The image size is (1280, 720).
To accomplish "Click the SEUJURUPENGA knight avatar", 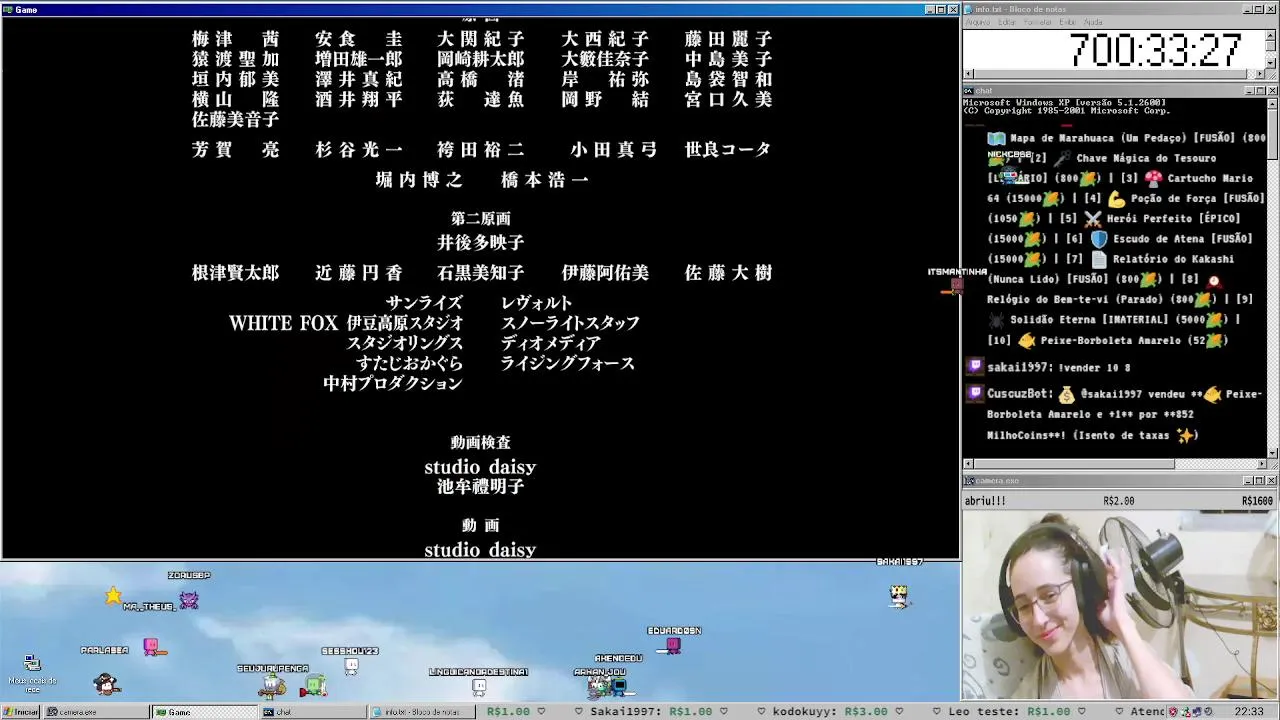I will click(271, 686).
